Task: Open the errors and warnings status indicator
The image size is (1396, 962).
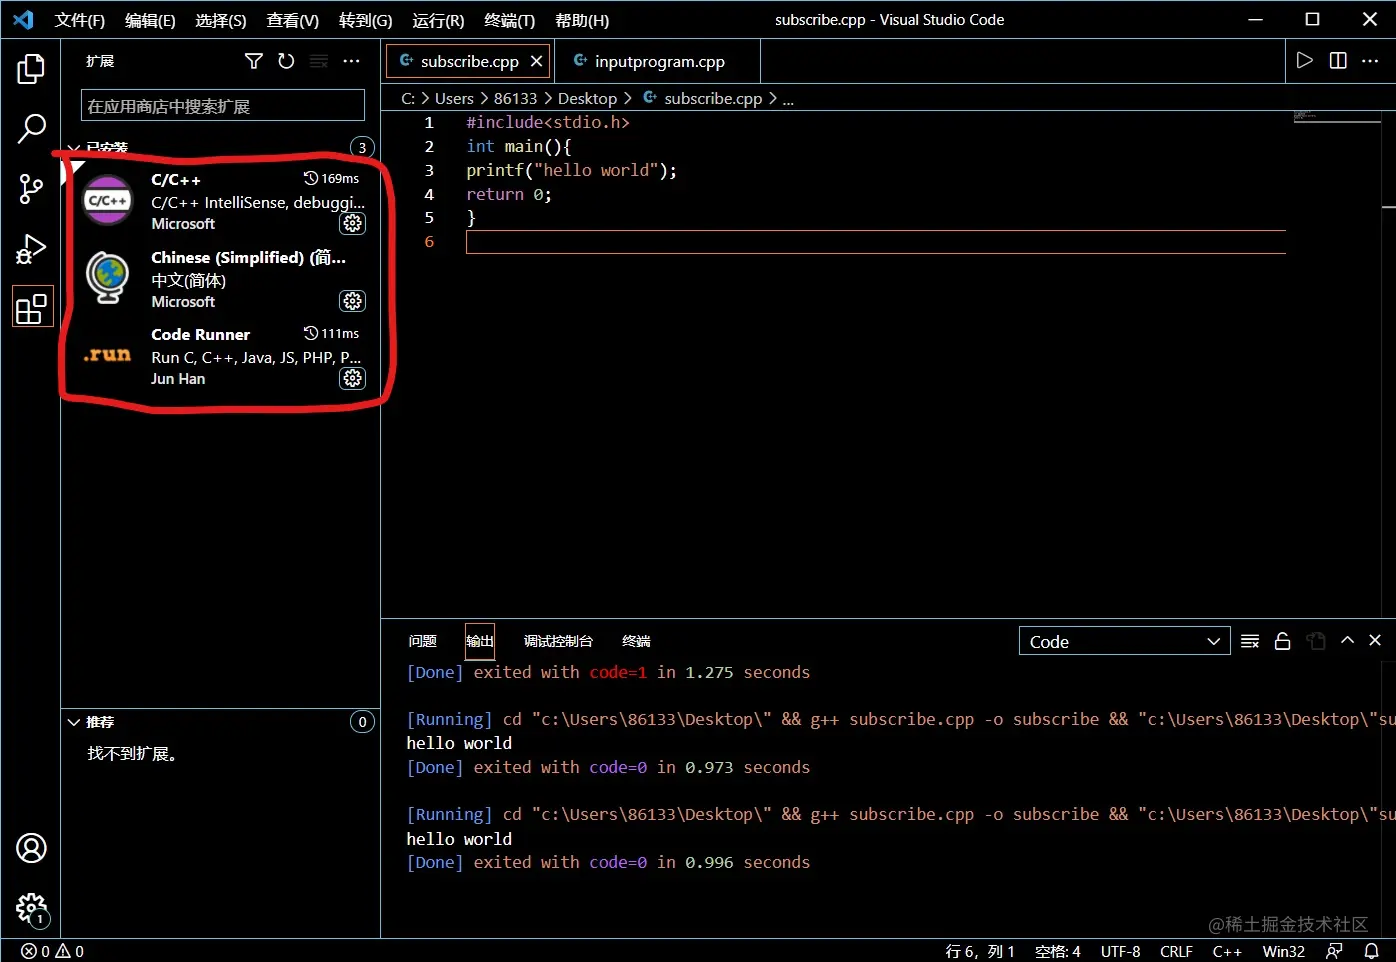Action: [53, 951]
